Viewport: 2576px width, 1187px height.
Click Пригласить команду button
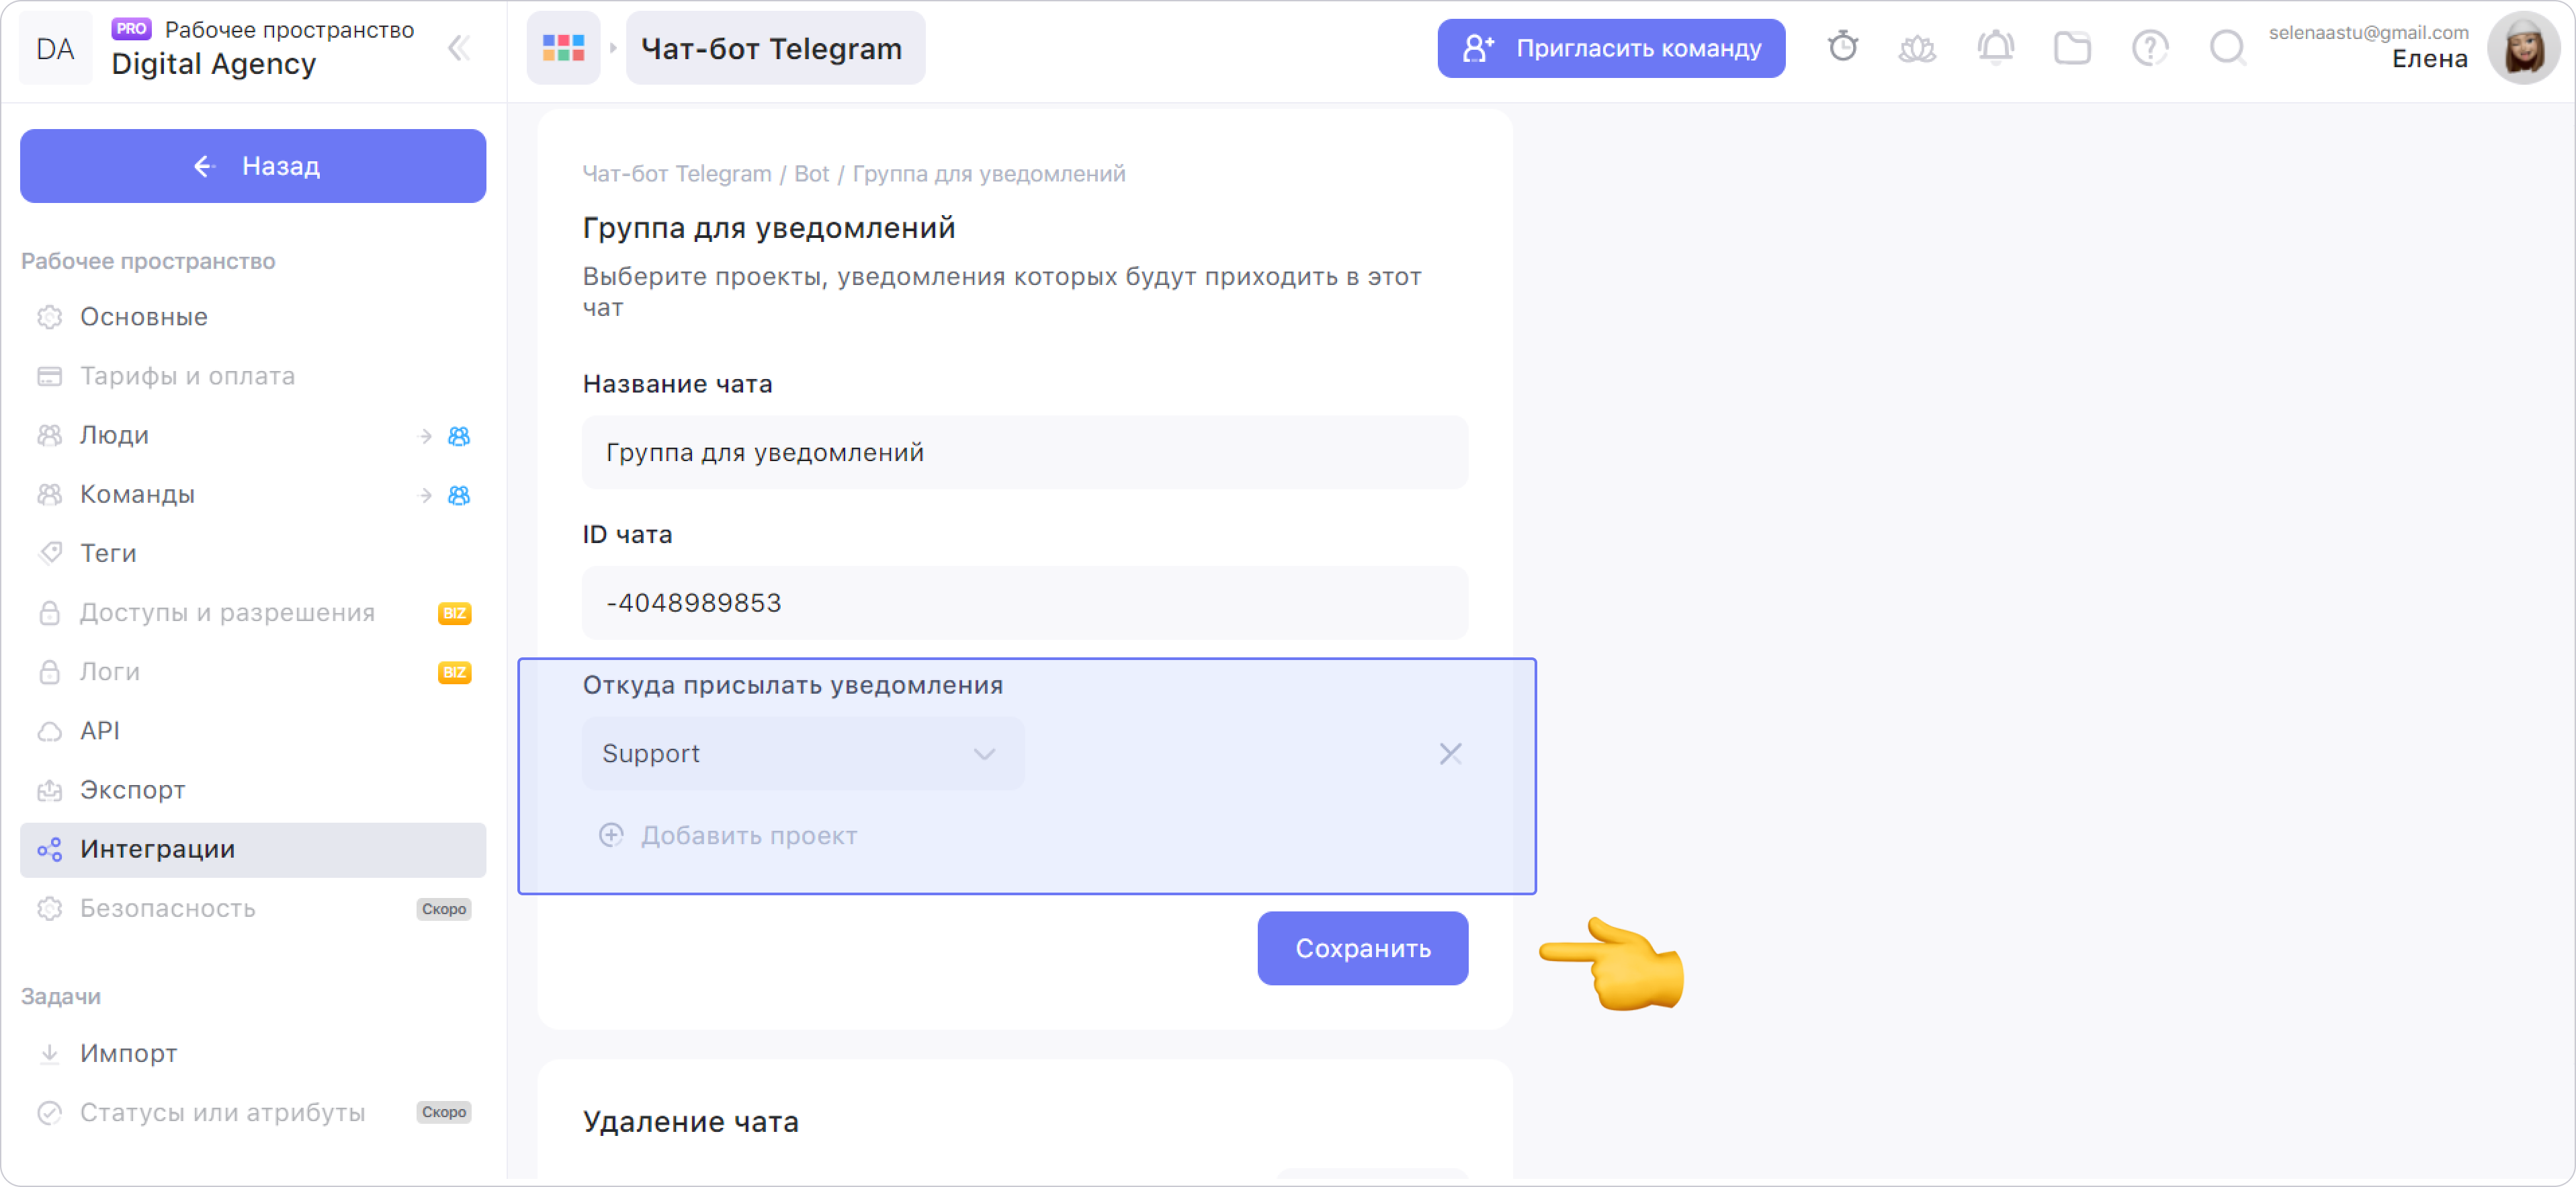click(x=1611, y=48)
